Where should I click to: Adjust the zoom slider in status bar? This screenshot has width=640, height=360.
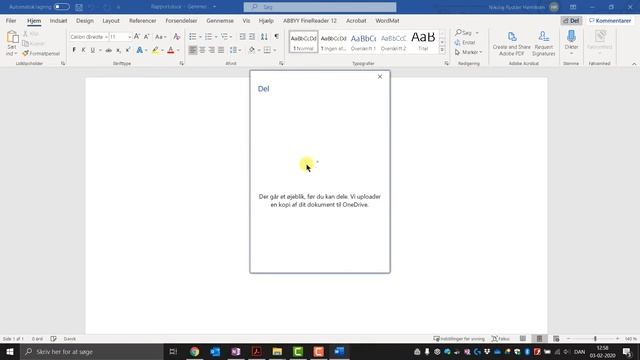[595, 339]
